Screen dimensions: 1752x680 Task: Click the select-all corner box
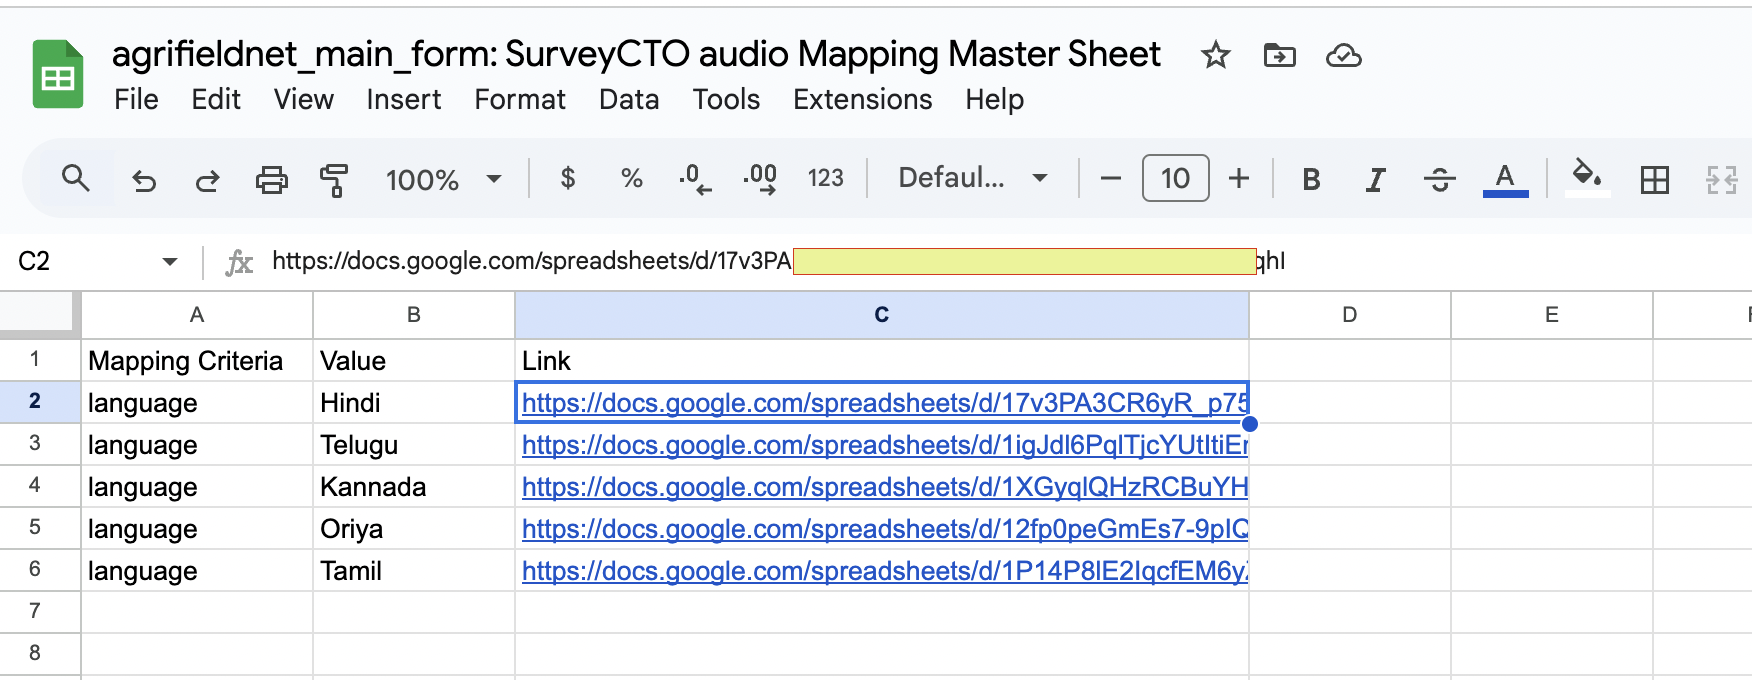click(38, 313)
